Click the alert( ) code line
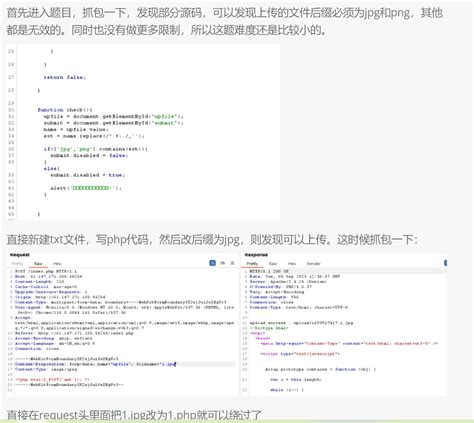This screenshot has width=474, height=423. pos(86,188)
